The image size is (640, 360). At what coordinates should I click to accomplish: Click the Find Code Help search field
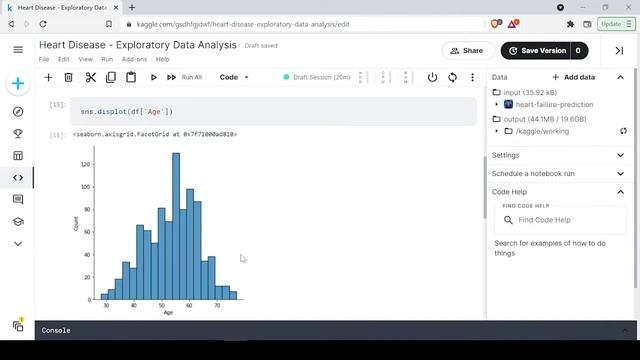point(560,220)
